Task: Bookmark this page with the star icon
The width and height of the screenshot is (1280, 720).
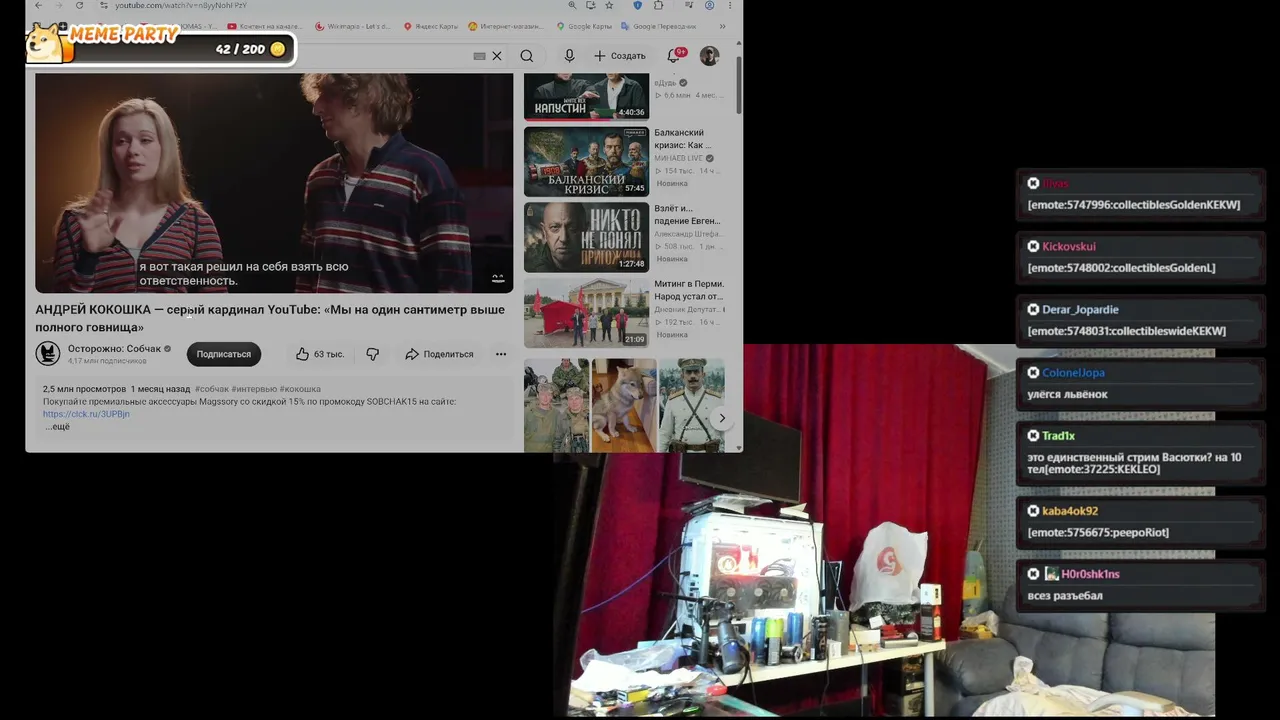Action: tap(609, 6)
